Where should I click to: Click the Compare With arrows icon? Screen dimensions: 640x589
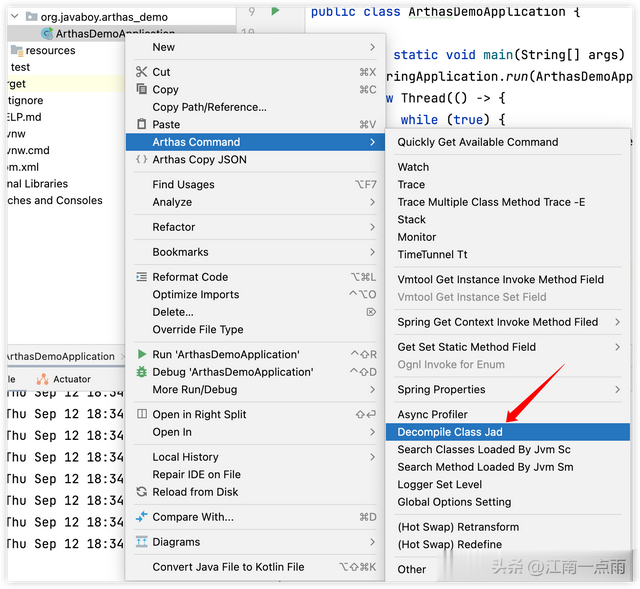[142, 517]
